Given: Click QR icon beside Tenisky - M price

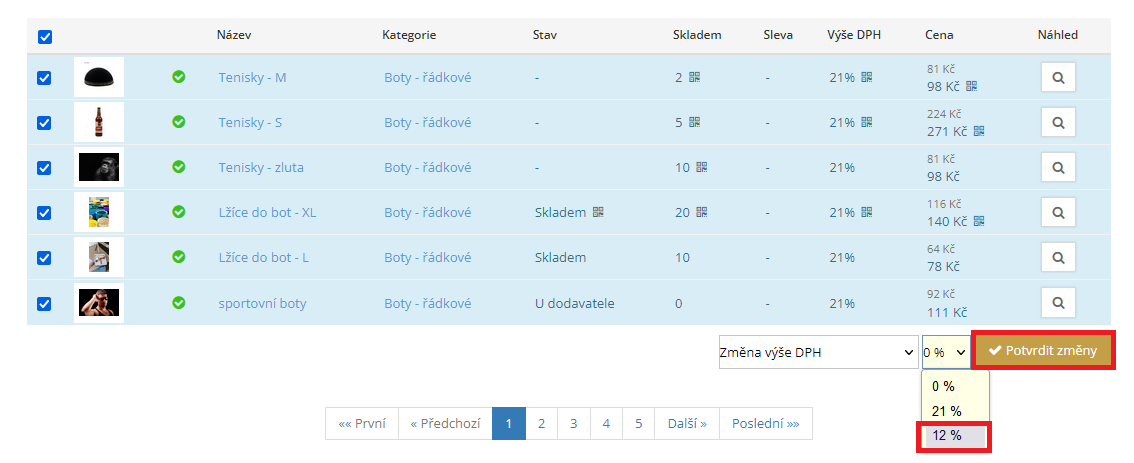Looking at the screenshot, I should pos(971,86).
